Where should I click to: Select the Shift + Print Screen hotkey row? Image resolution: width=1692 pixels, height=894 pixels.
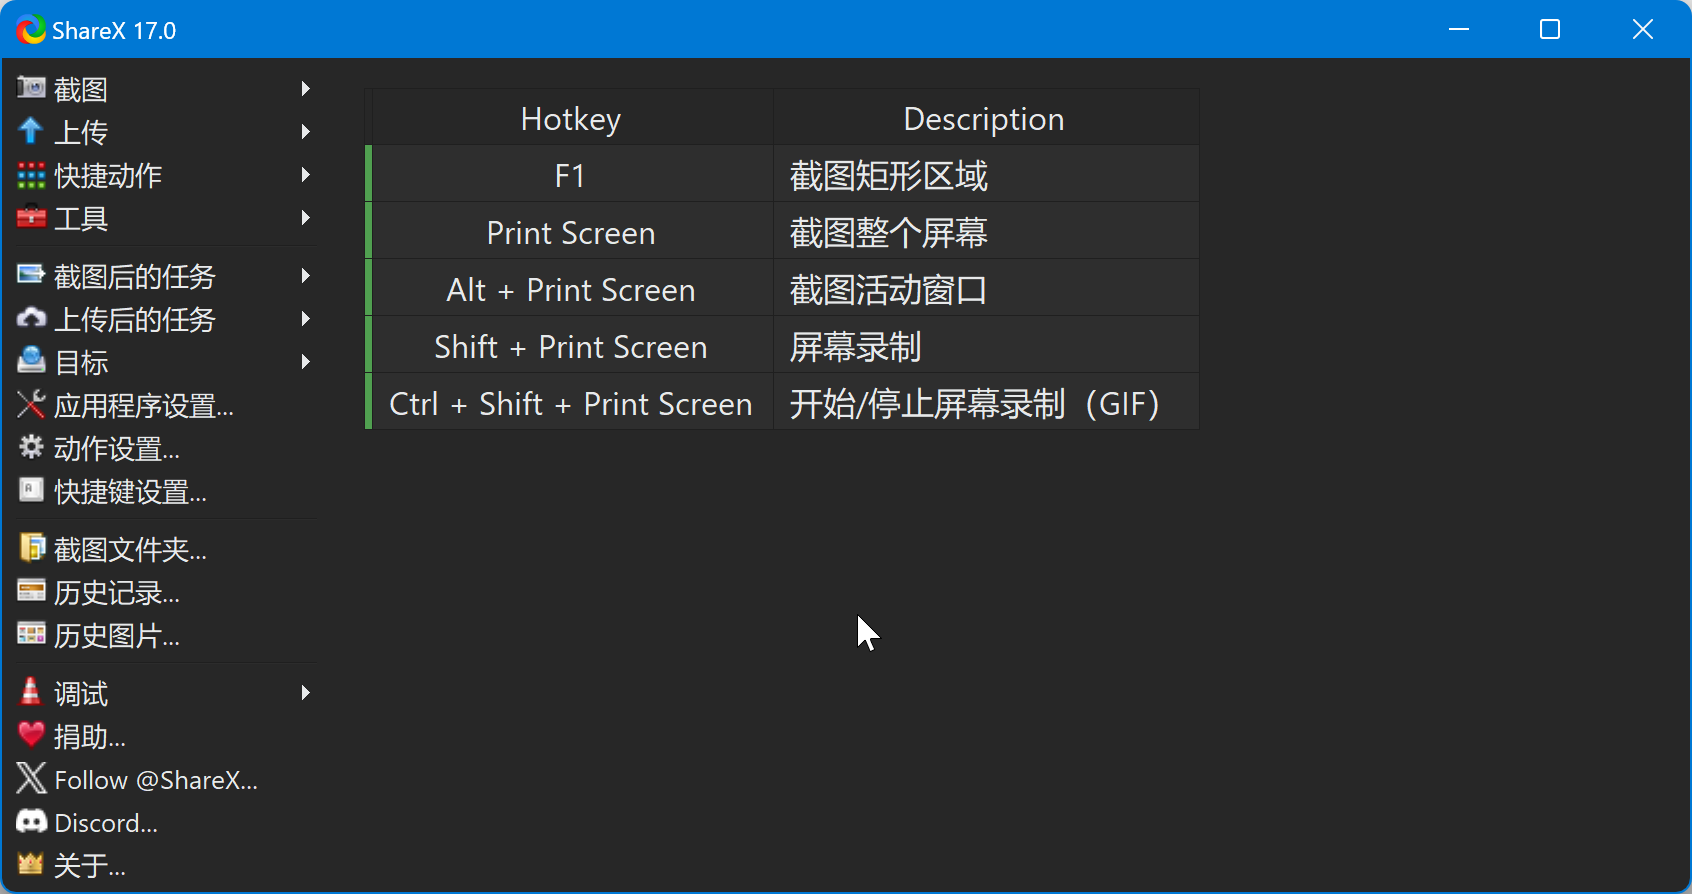click(783, 347)
